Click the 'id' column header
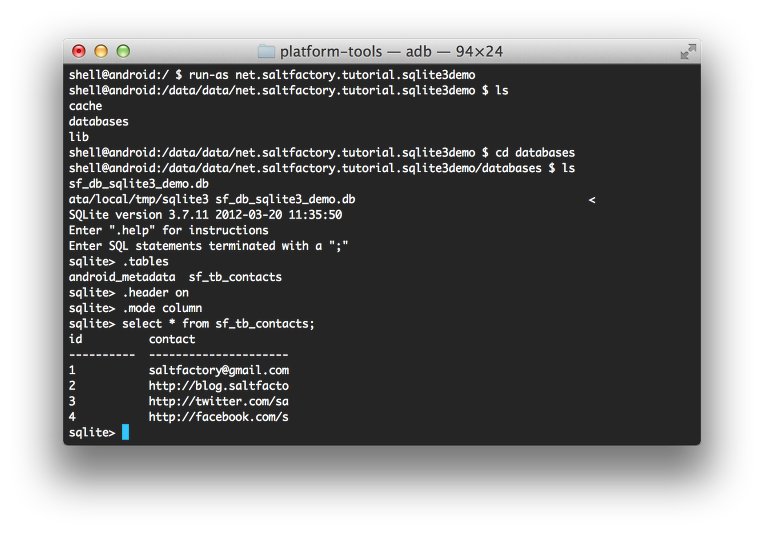Screen dimensions: 764x533 tap(76, 339)
